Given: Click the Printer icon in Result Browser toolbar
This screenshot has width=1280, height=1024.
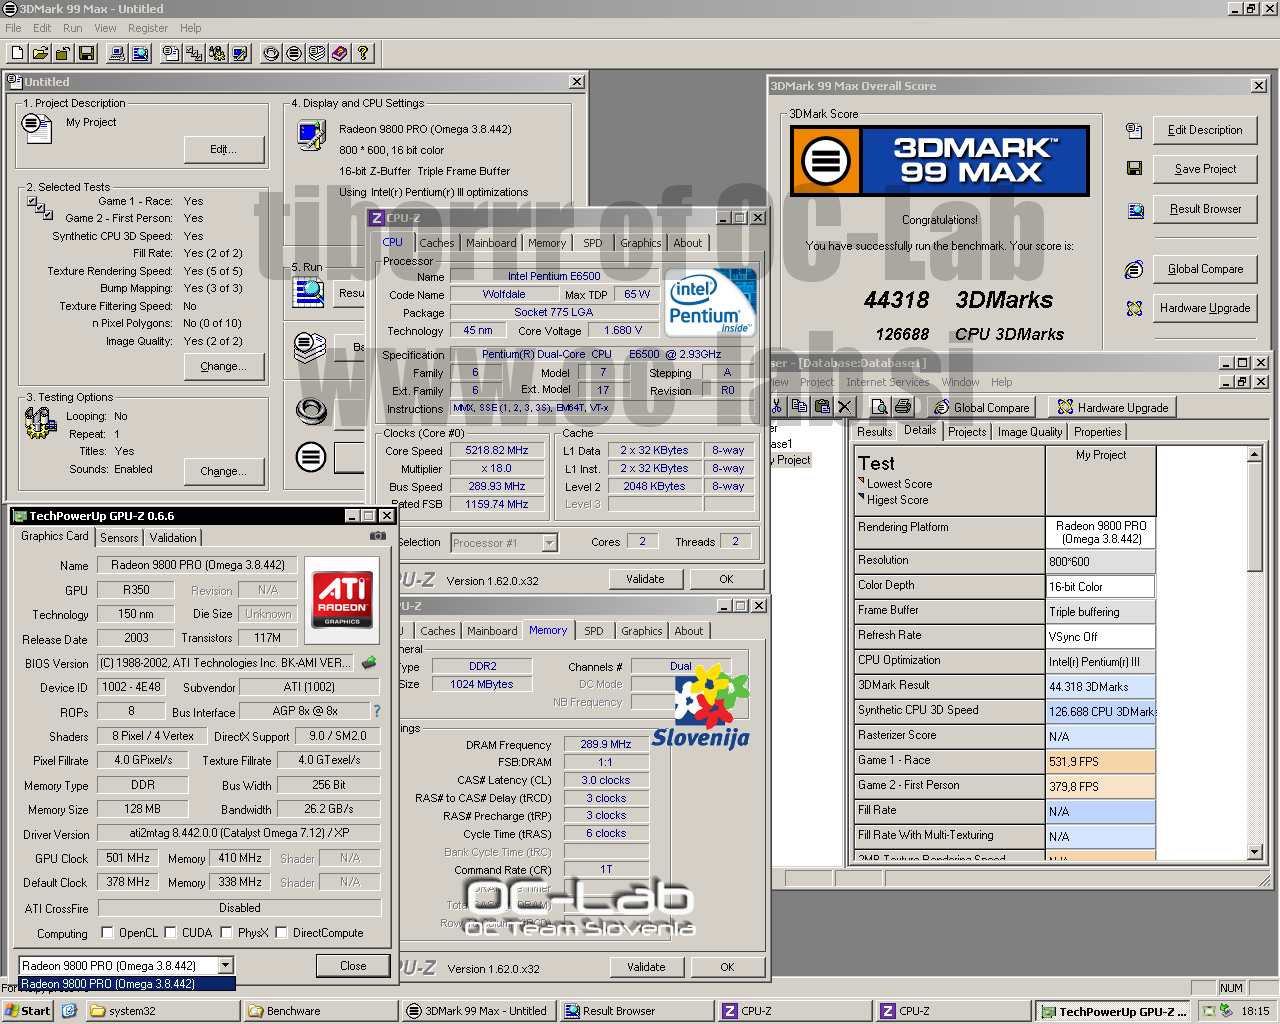Looking at the screenshot, I should coord(903,406).
